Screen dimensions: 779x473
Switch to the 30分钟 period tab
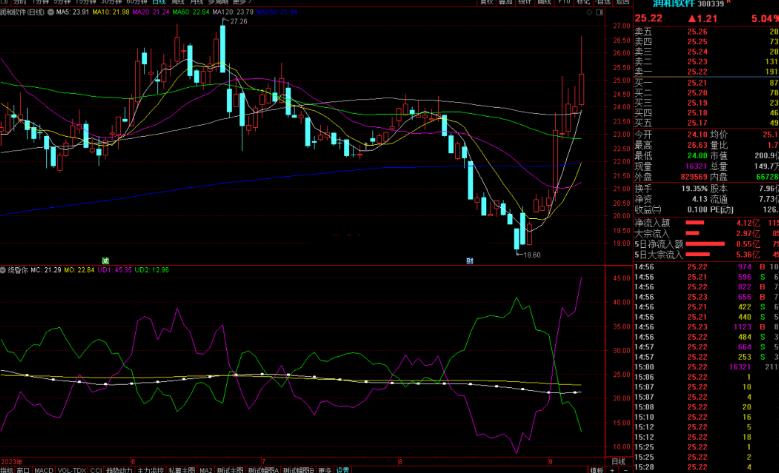[112, 2]
